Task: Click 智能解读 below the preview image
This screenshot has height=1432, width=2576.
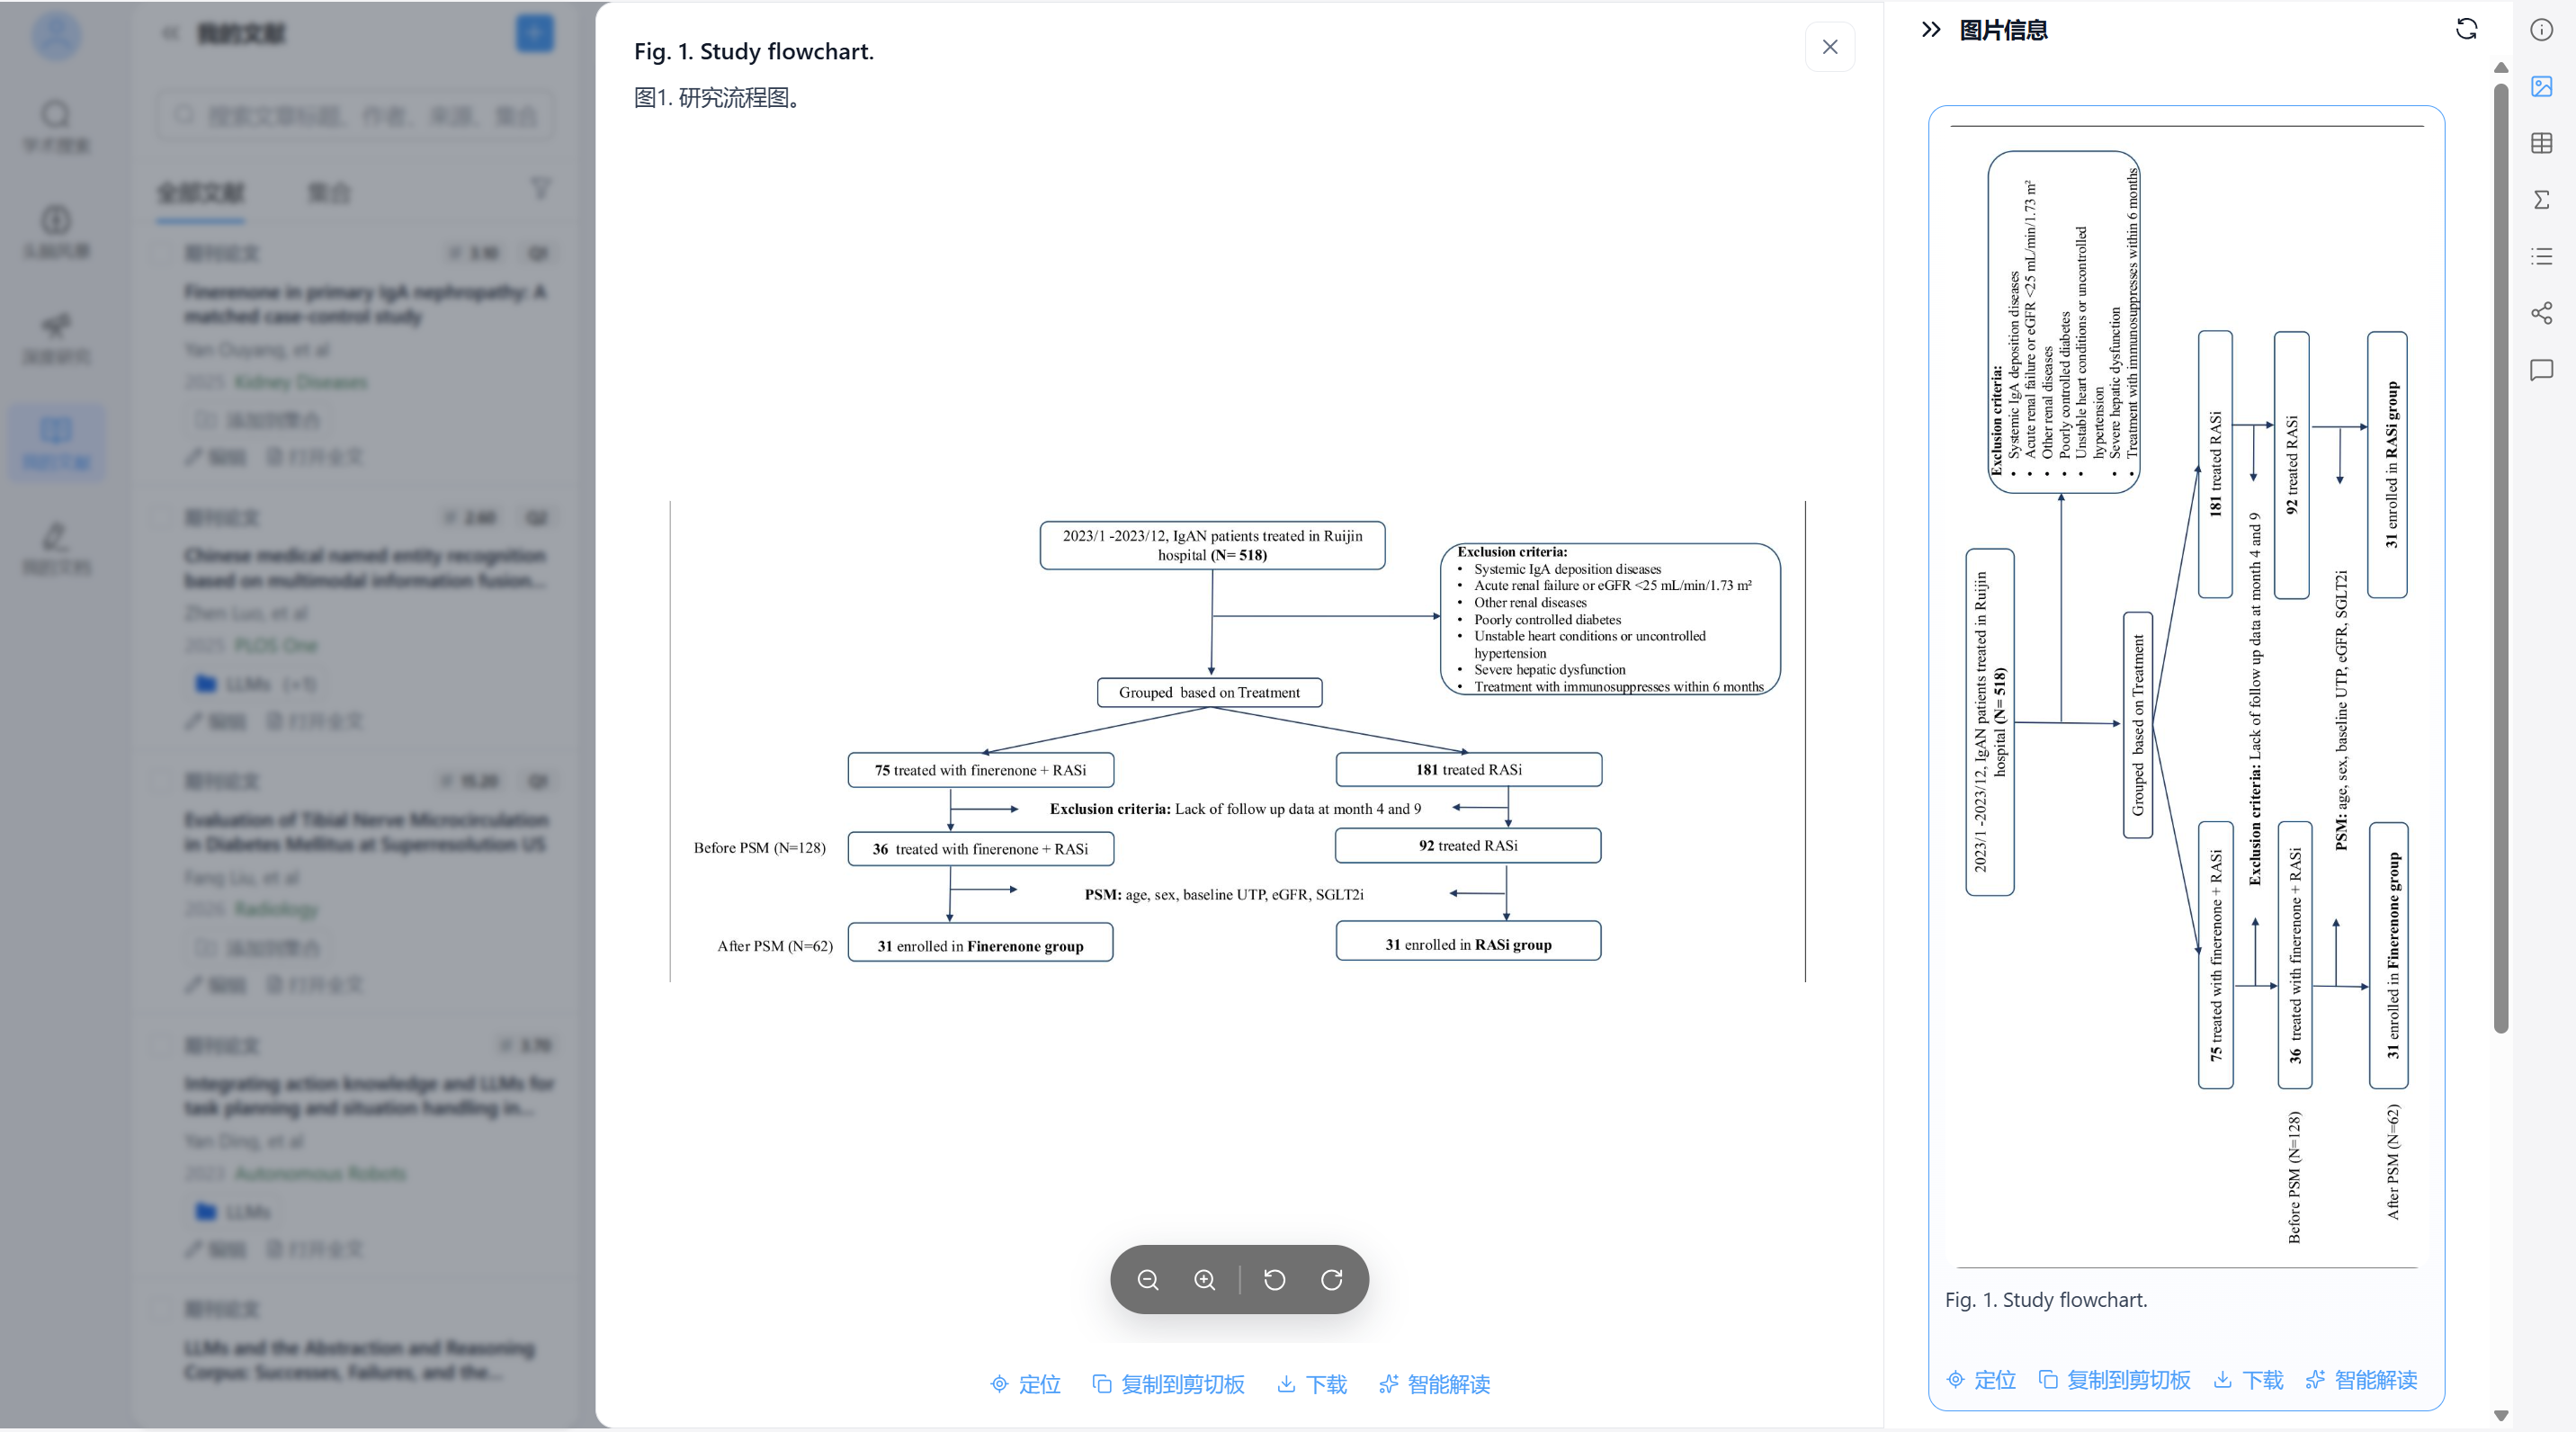Action: (x=1435, y=1384)
